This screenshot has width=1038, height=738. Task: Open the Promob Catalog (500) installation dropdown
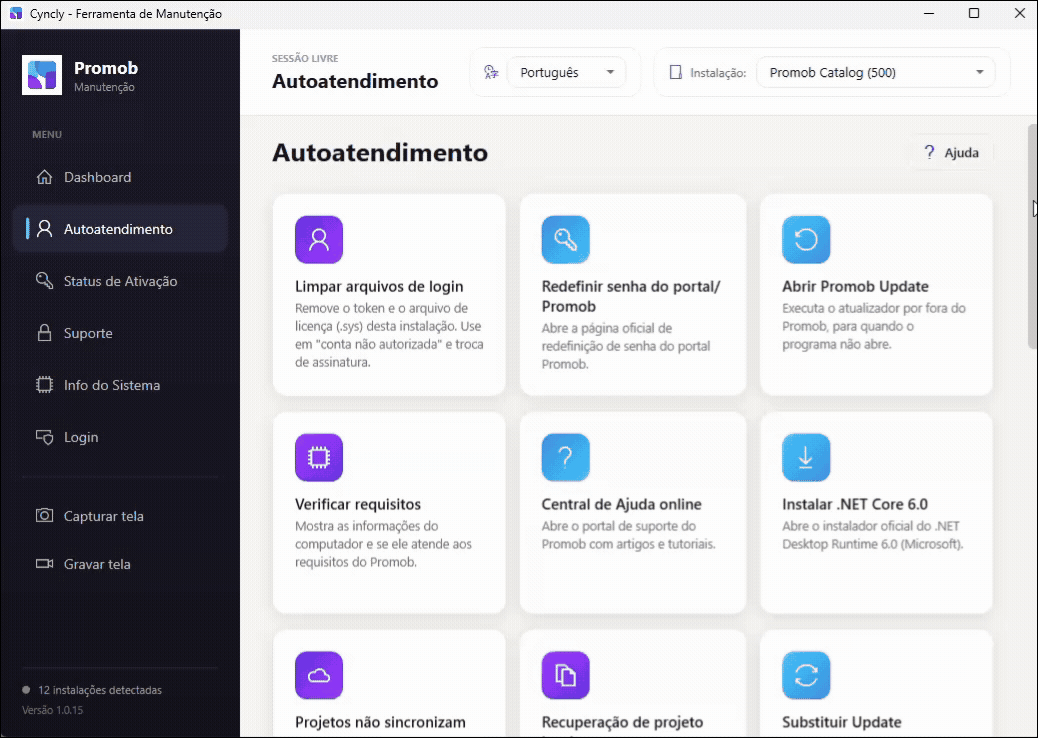tap(876, 72)
